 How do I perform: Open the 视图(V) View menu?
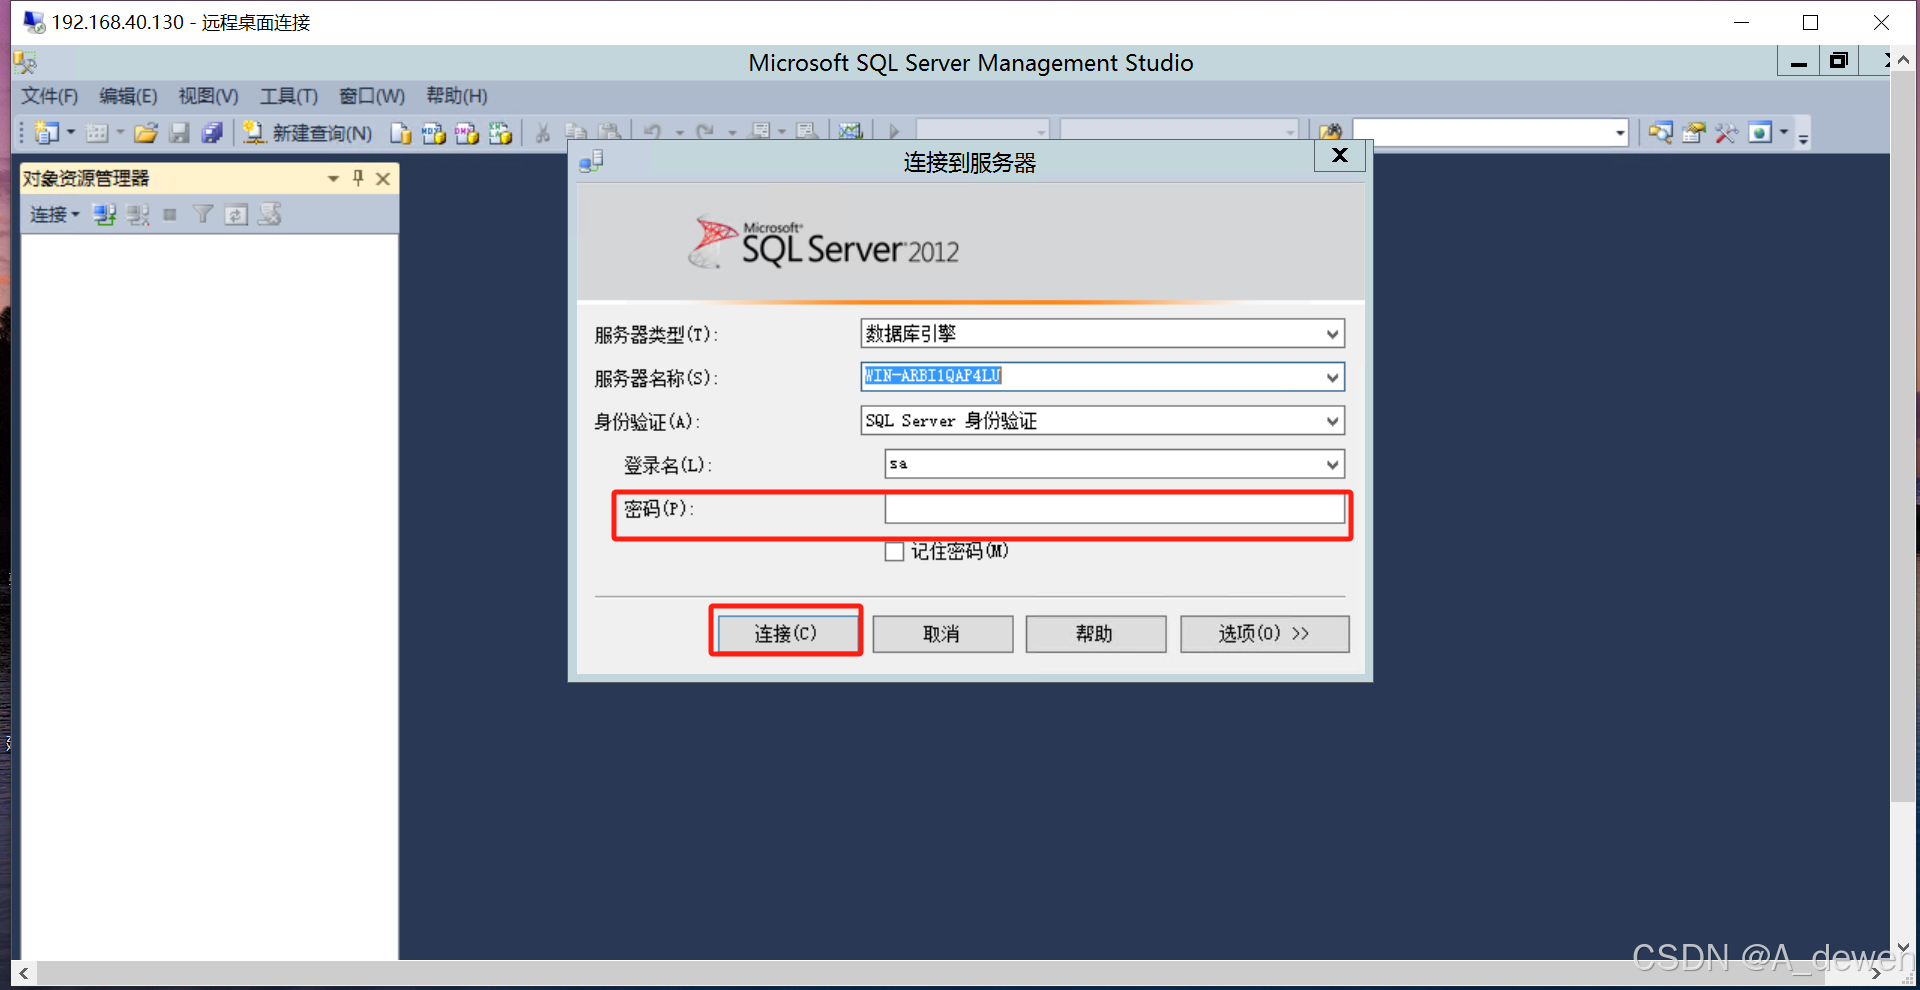208,96
